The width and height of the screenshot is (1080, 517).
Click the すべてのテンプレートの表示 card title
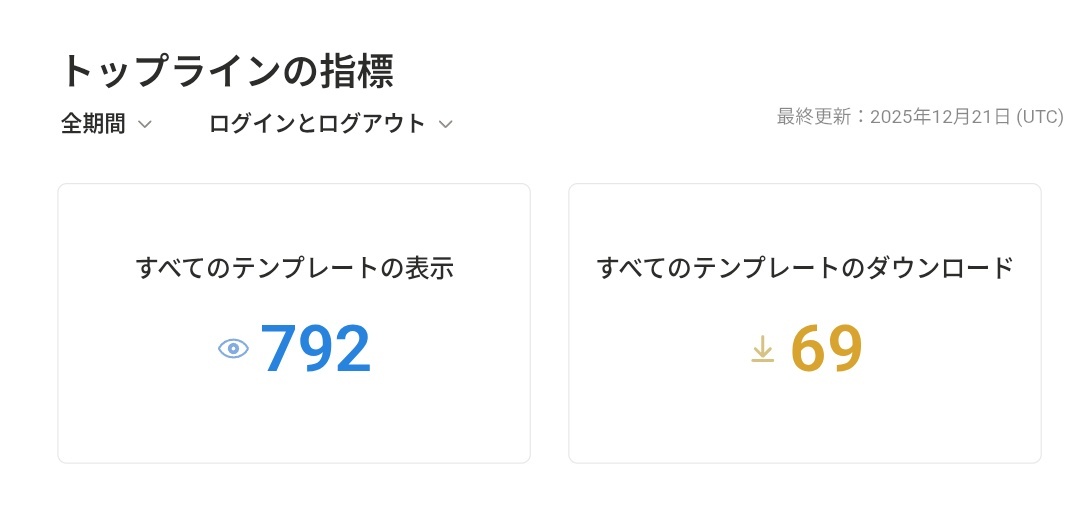point(294,268)
